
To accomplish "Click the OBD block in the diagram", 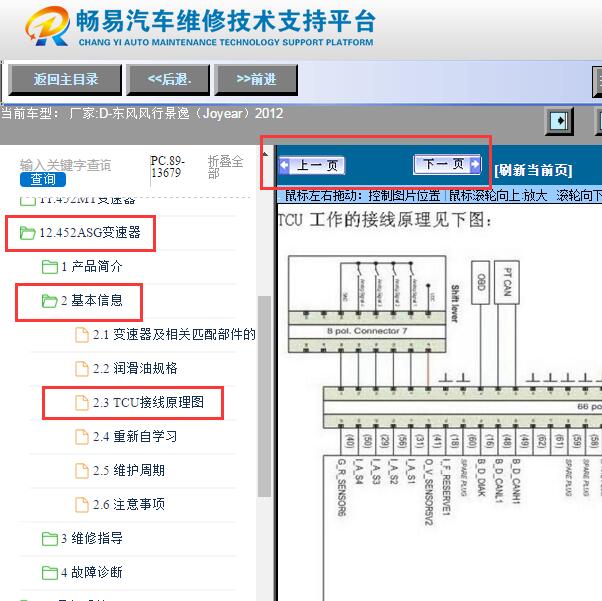I will tap(480, 282).
